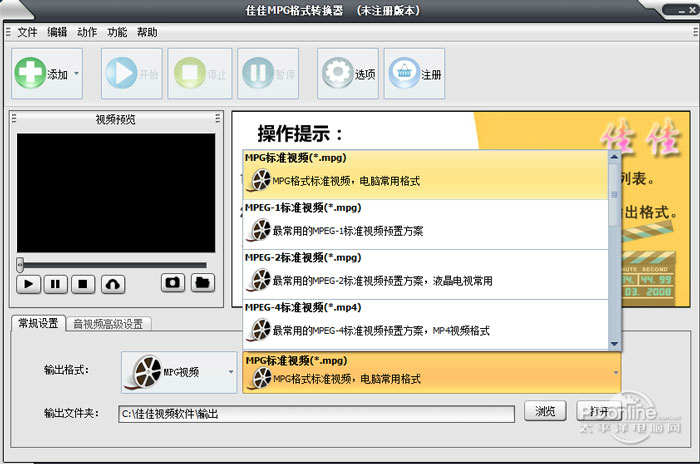Screen dimensions: 700x464
Task: Click the 视频预览 panel right grip icon
Action: 217,118
